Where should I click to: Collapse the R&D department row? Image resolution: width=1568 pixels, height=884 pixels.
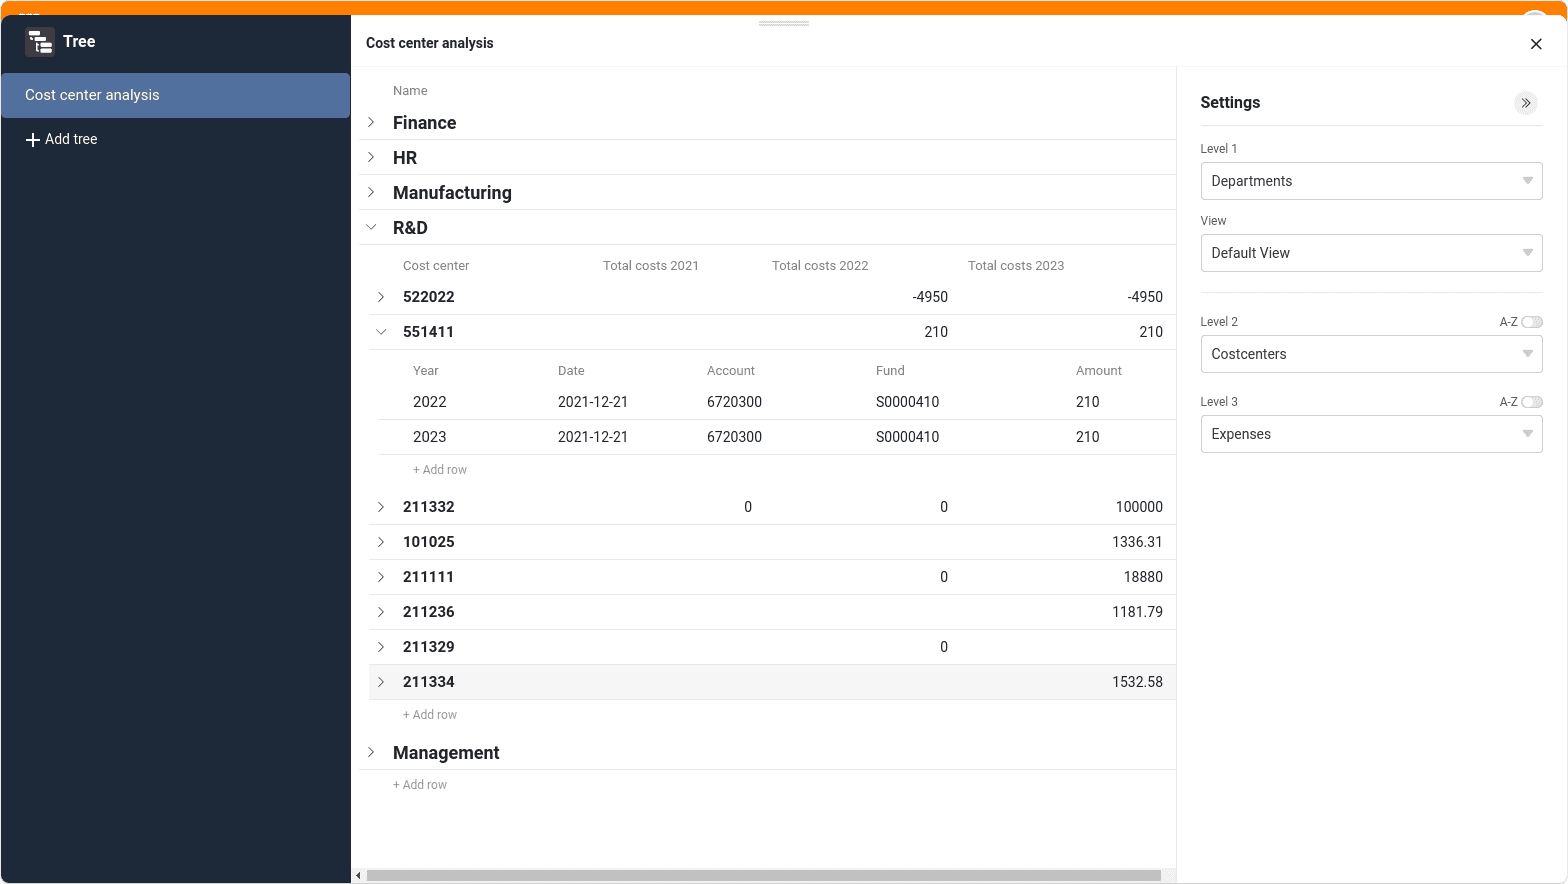(x=371, y=227)
